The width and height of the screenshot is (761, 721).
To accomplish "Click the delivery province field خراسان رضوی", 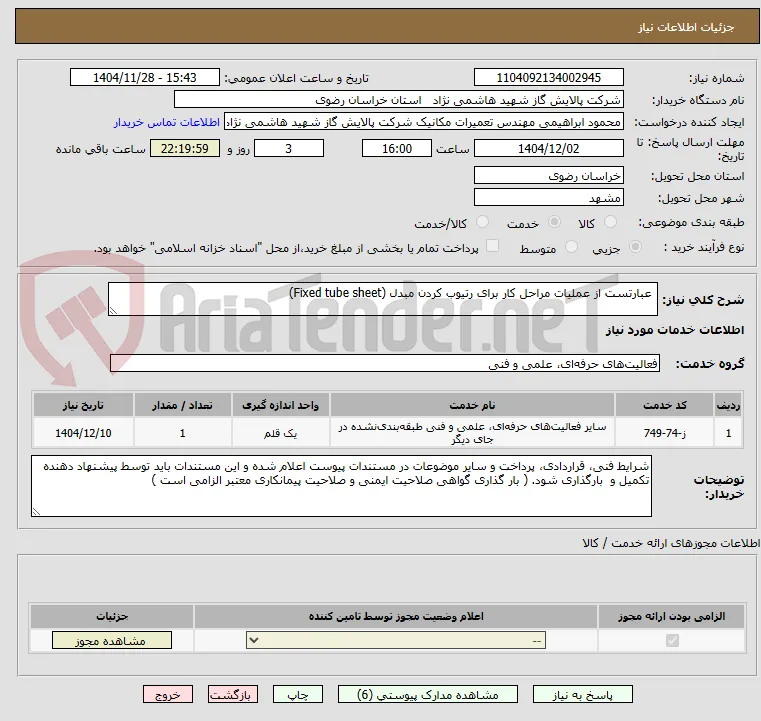I will pyautogui.click(x=548, y=176).
